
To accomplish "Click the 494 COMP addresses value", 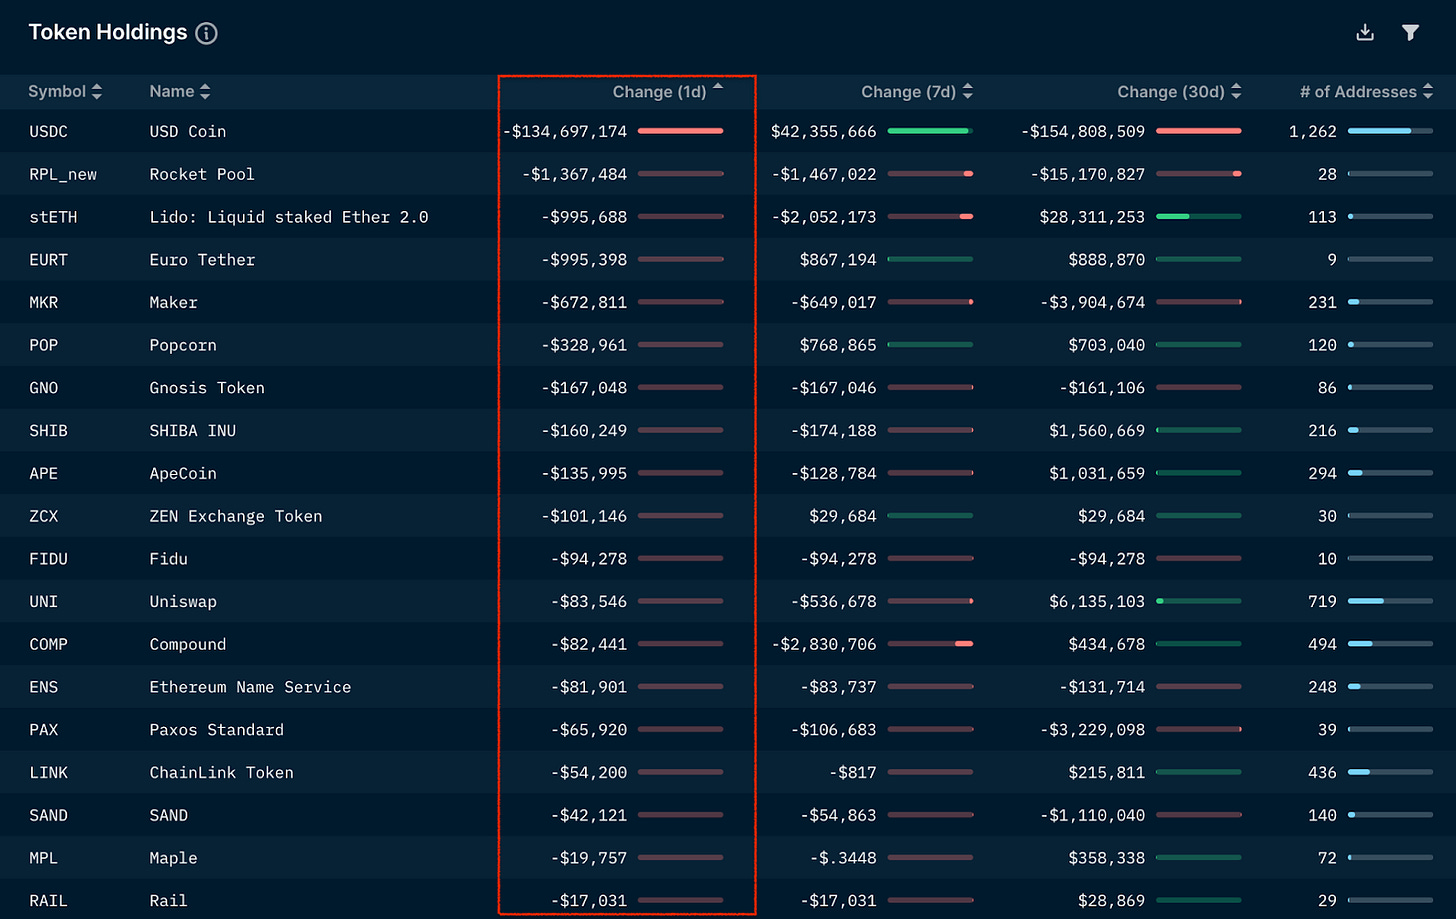I will click(1322, 645).
